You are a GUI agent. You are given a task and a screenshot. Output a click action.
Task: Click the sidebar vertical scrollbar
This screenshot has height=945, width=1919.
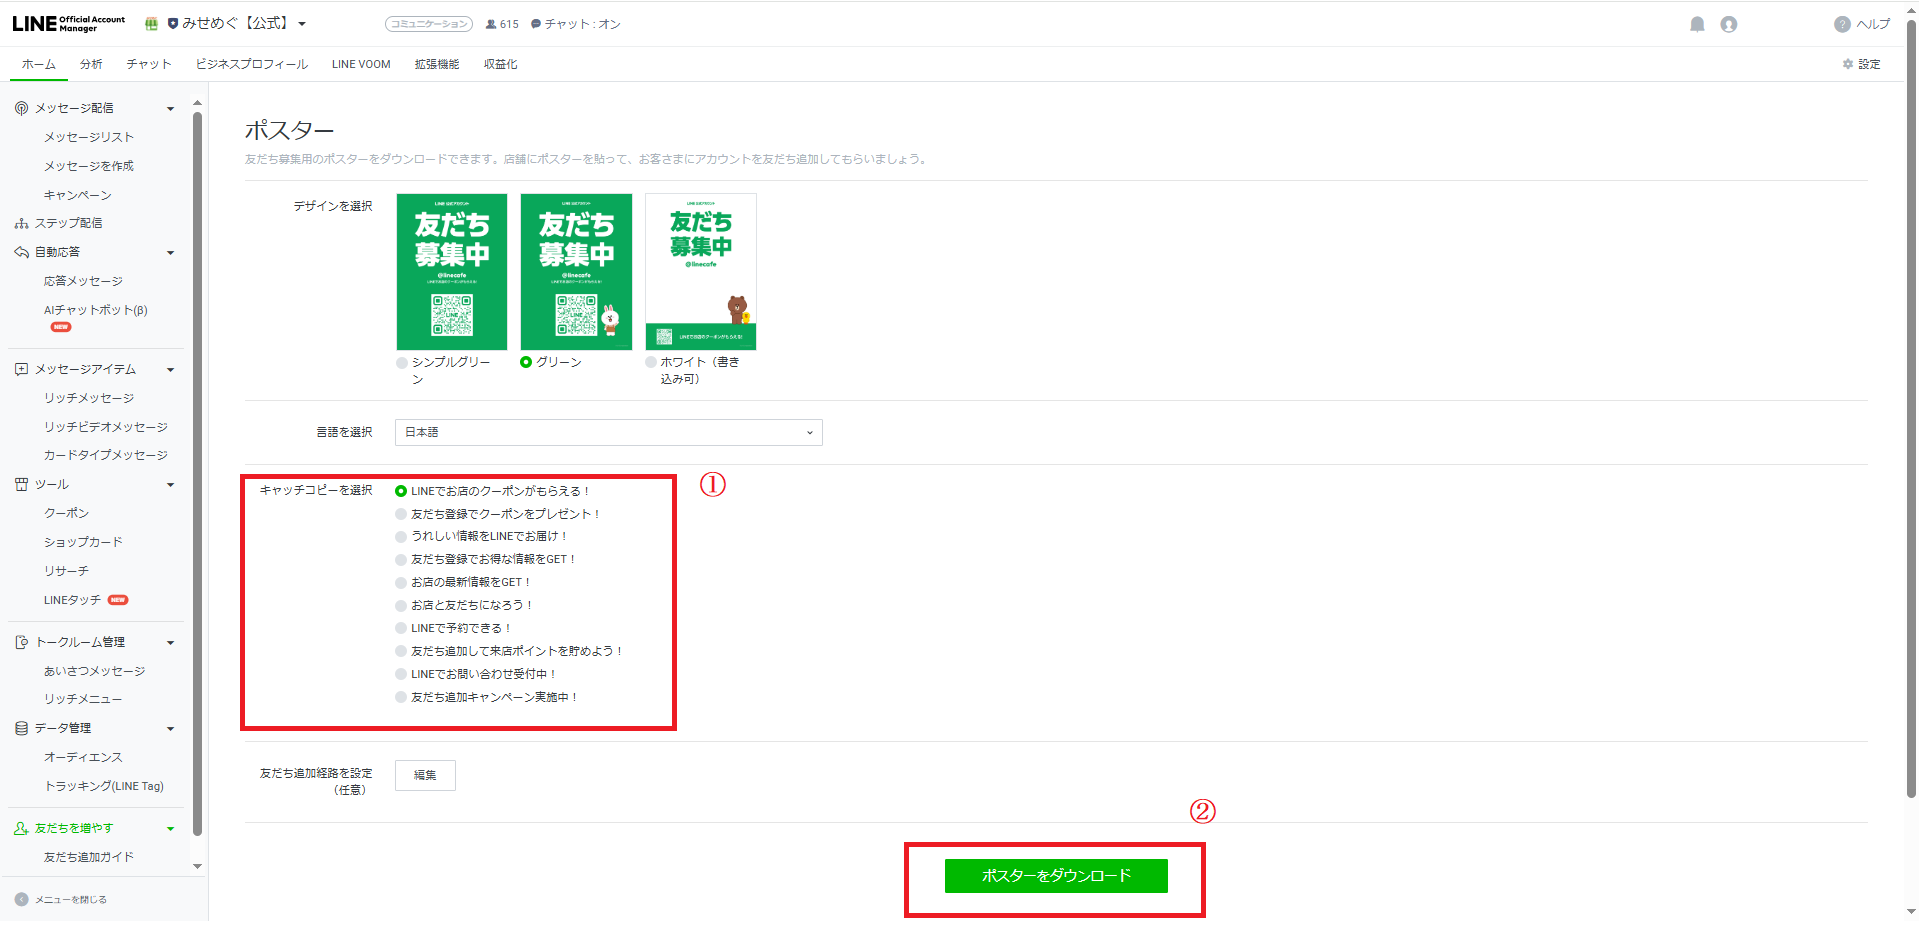(197, 472)
